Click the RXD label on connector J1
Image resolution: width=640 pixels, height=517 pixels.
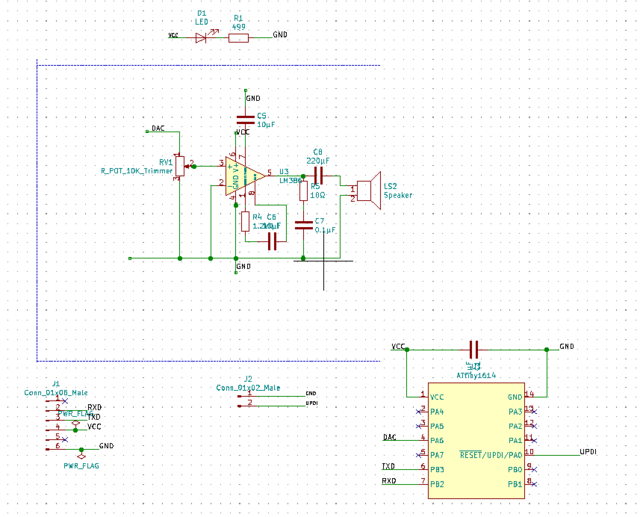(94, 407)
